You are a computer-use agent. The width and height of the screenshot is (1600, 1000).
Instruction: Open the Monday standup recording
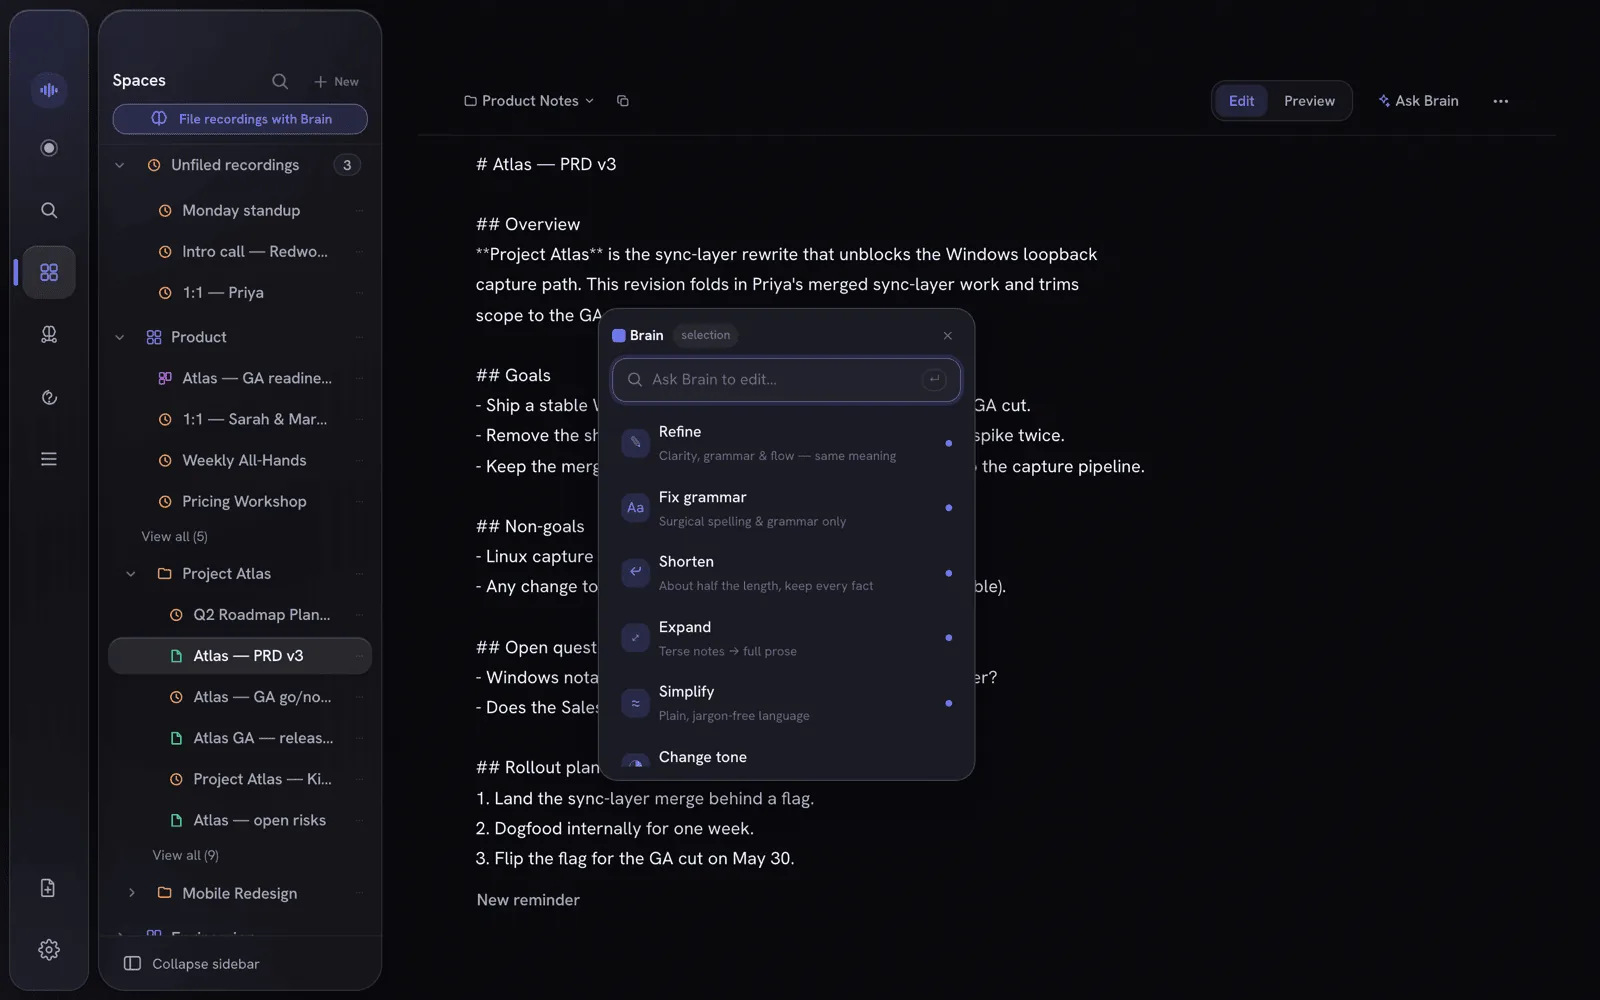pyautogui.click(x=240, y=211)
